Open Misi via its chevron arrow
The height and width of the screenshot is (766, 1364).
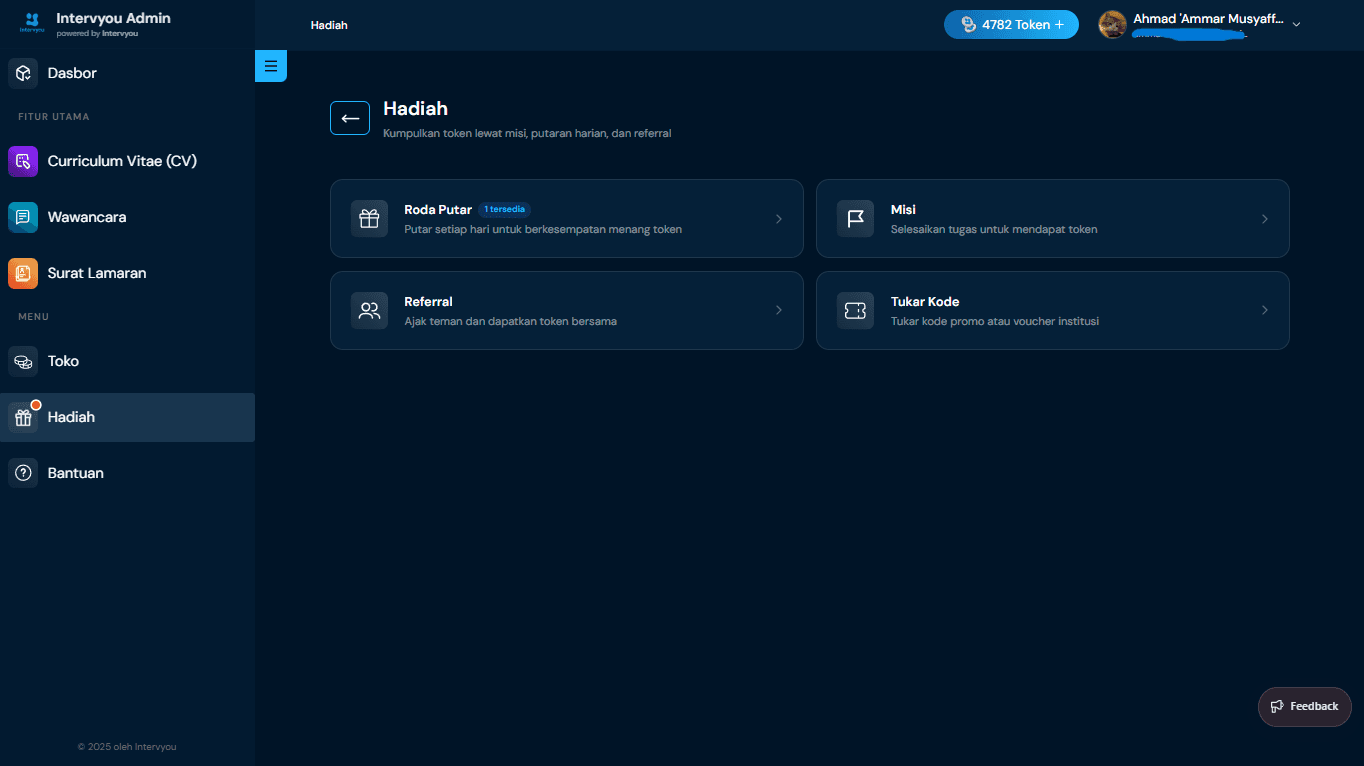pos(1265,219)
